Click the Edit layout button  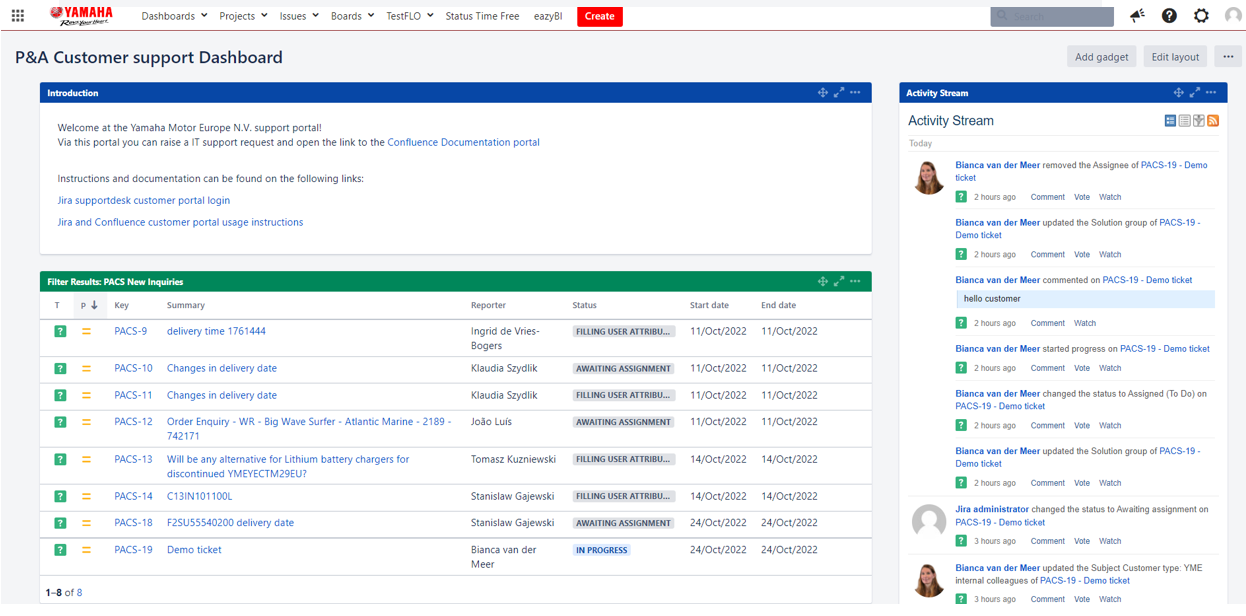coord(1175,57)
